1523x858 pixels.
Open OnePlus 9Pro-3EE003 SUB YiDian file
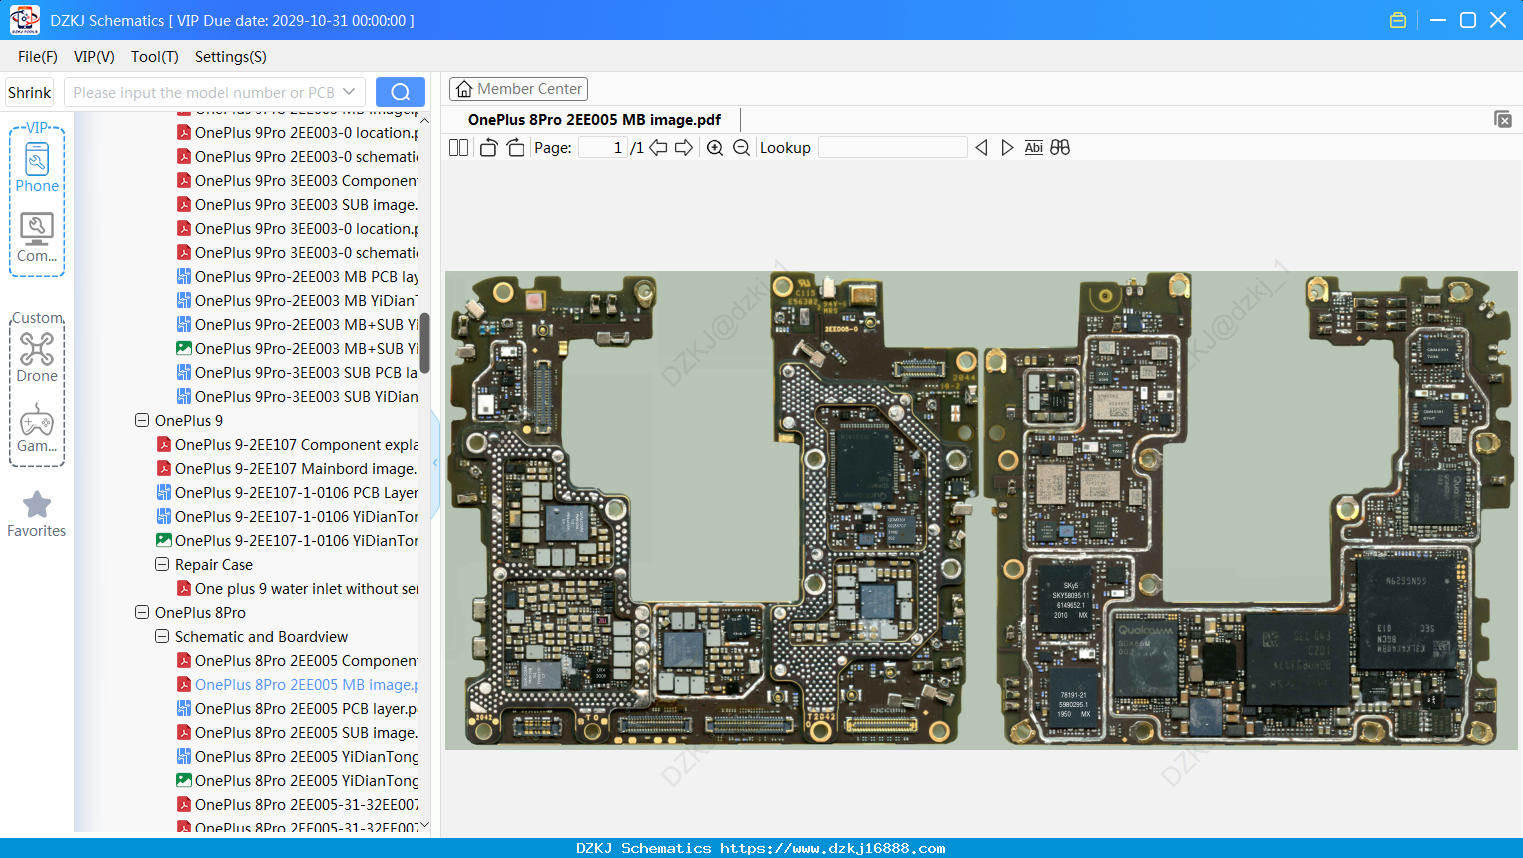[x=297, y=396]
